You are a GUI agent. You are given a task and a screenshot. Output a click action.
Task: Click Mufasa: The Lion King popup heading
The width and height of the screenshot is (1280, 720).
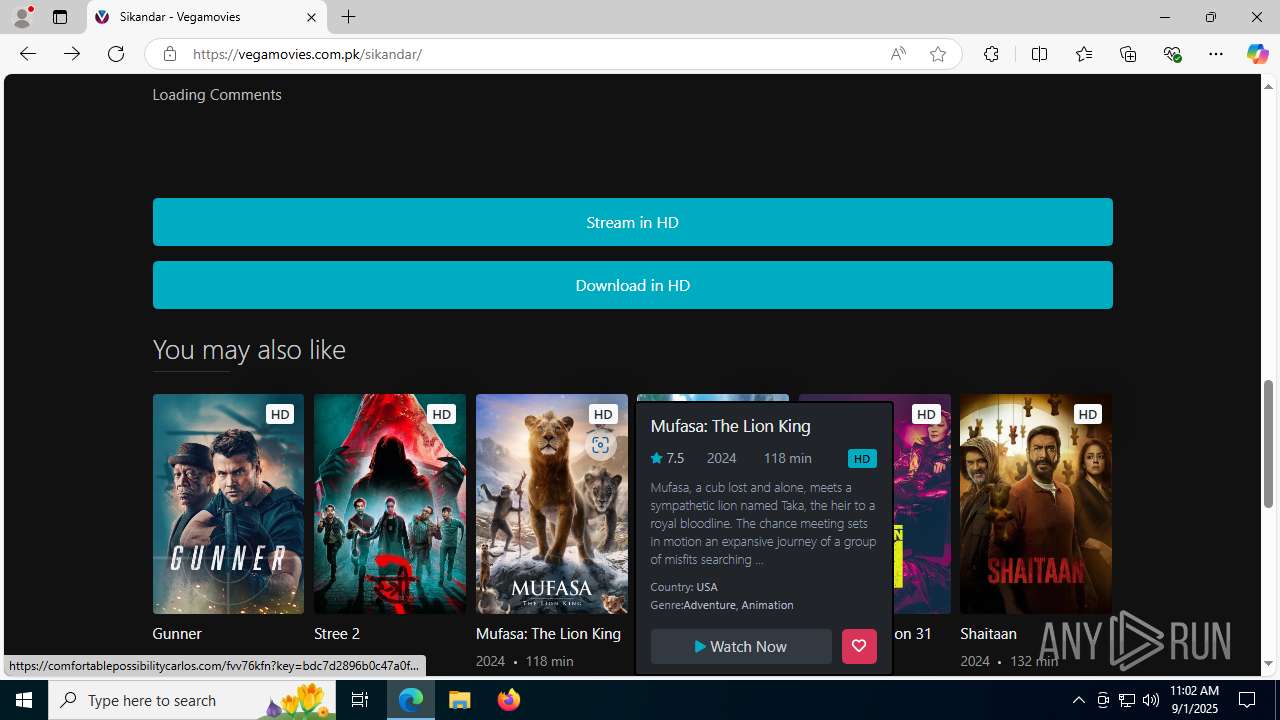click(x=730, y=426)
